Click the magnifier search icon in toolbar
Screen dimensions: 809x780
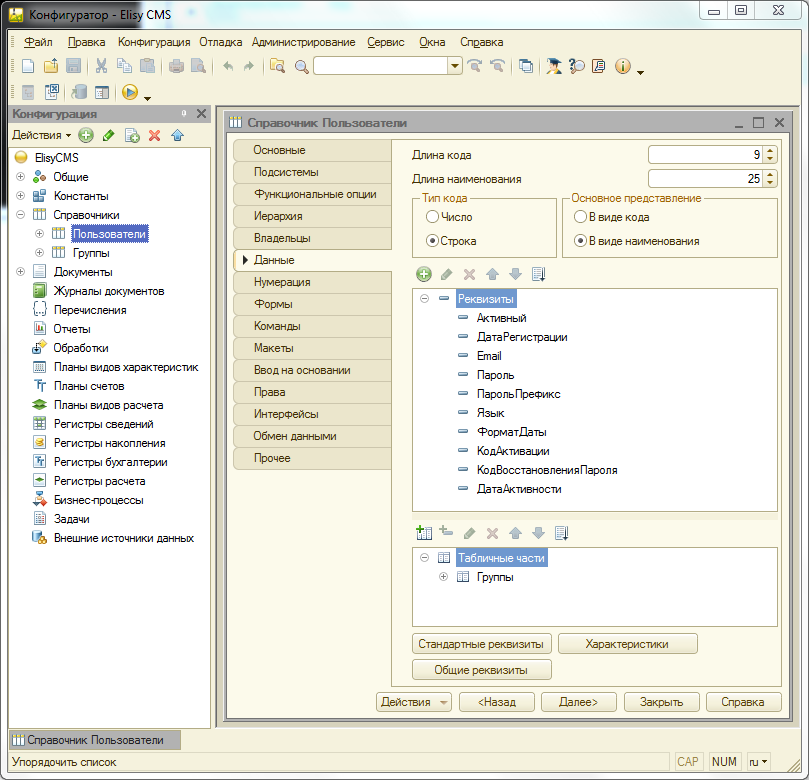pyautogui.click(x=301, y=66)
